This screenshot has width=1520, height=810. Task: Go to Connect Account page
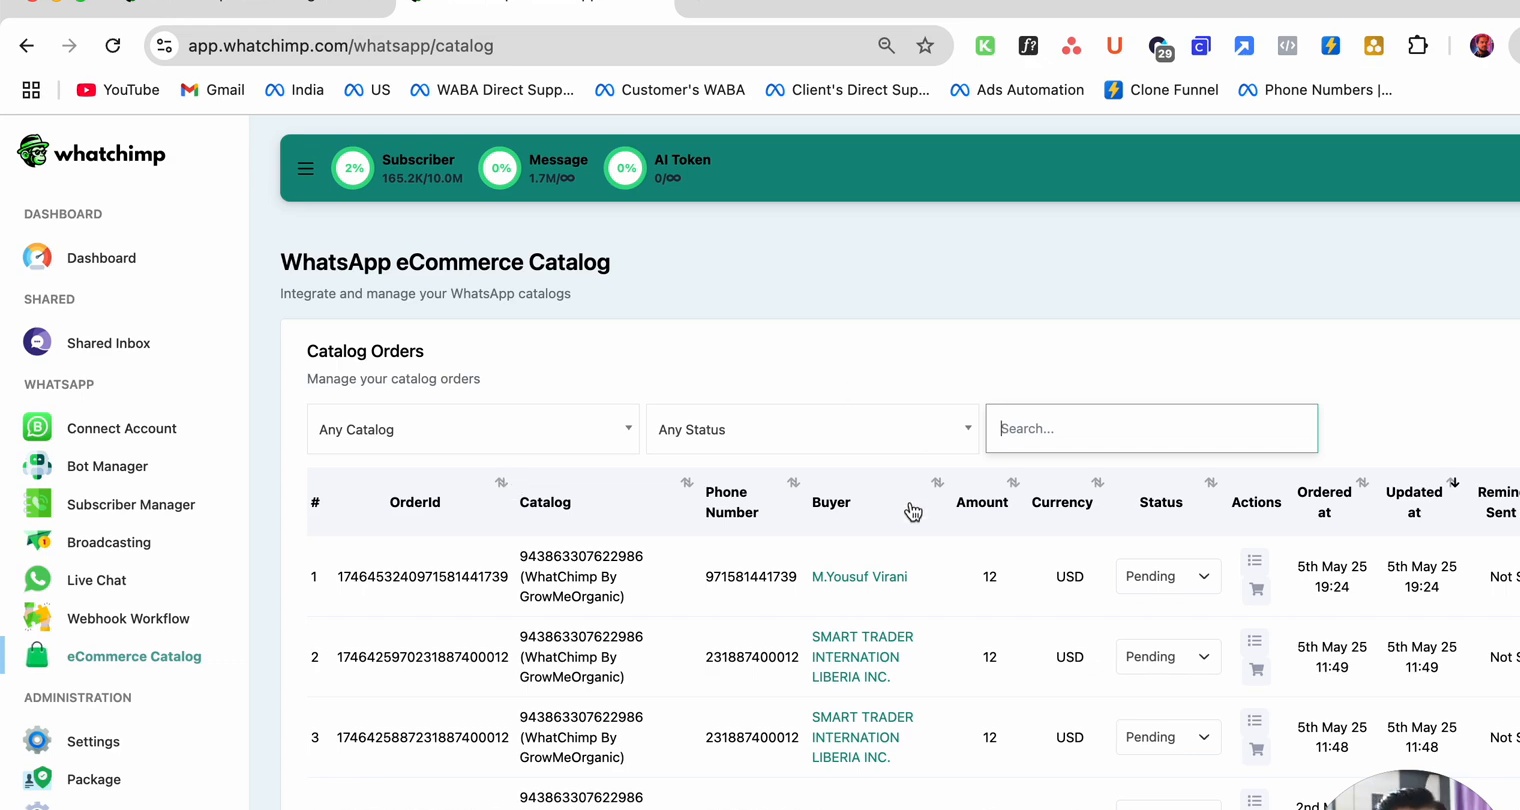point(100,428)
